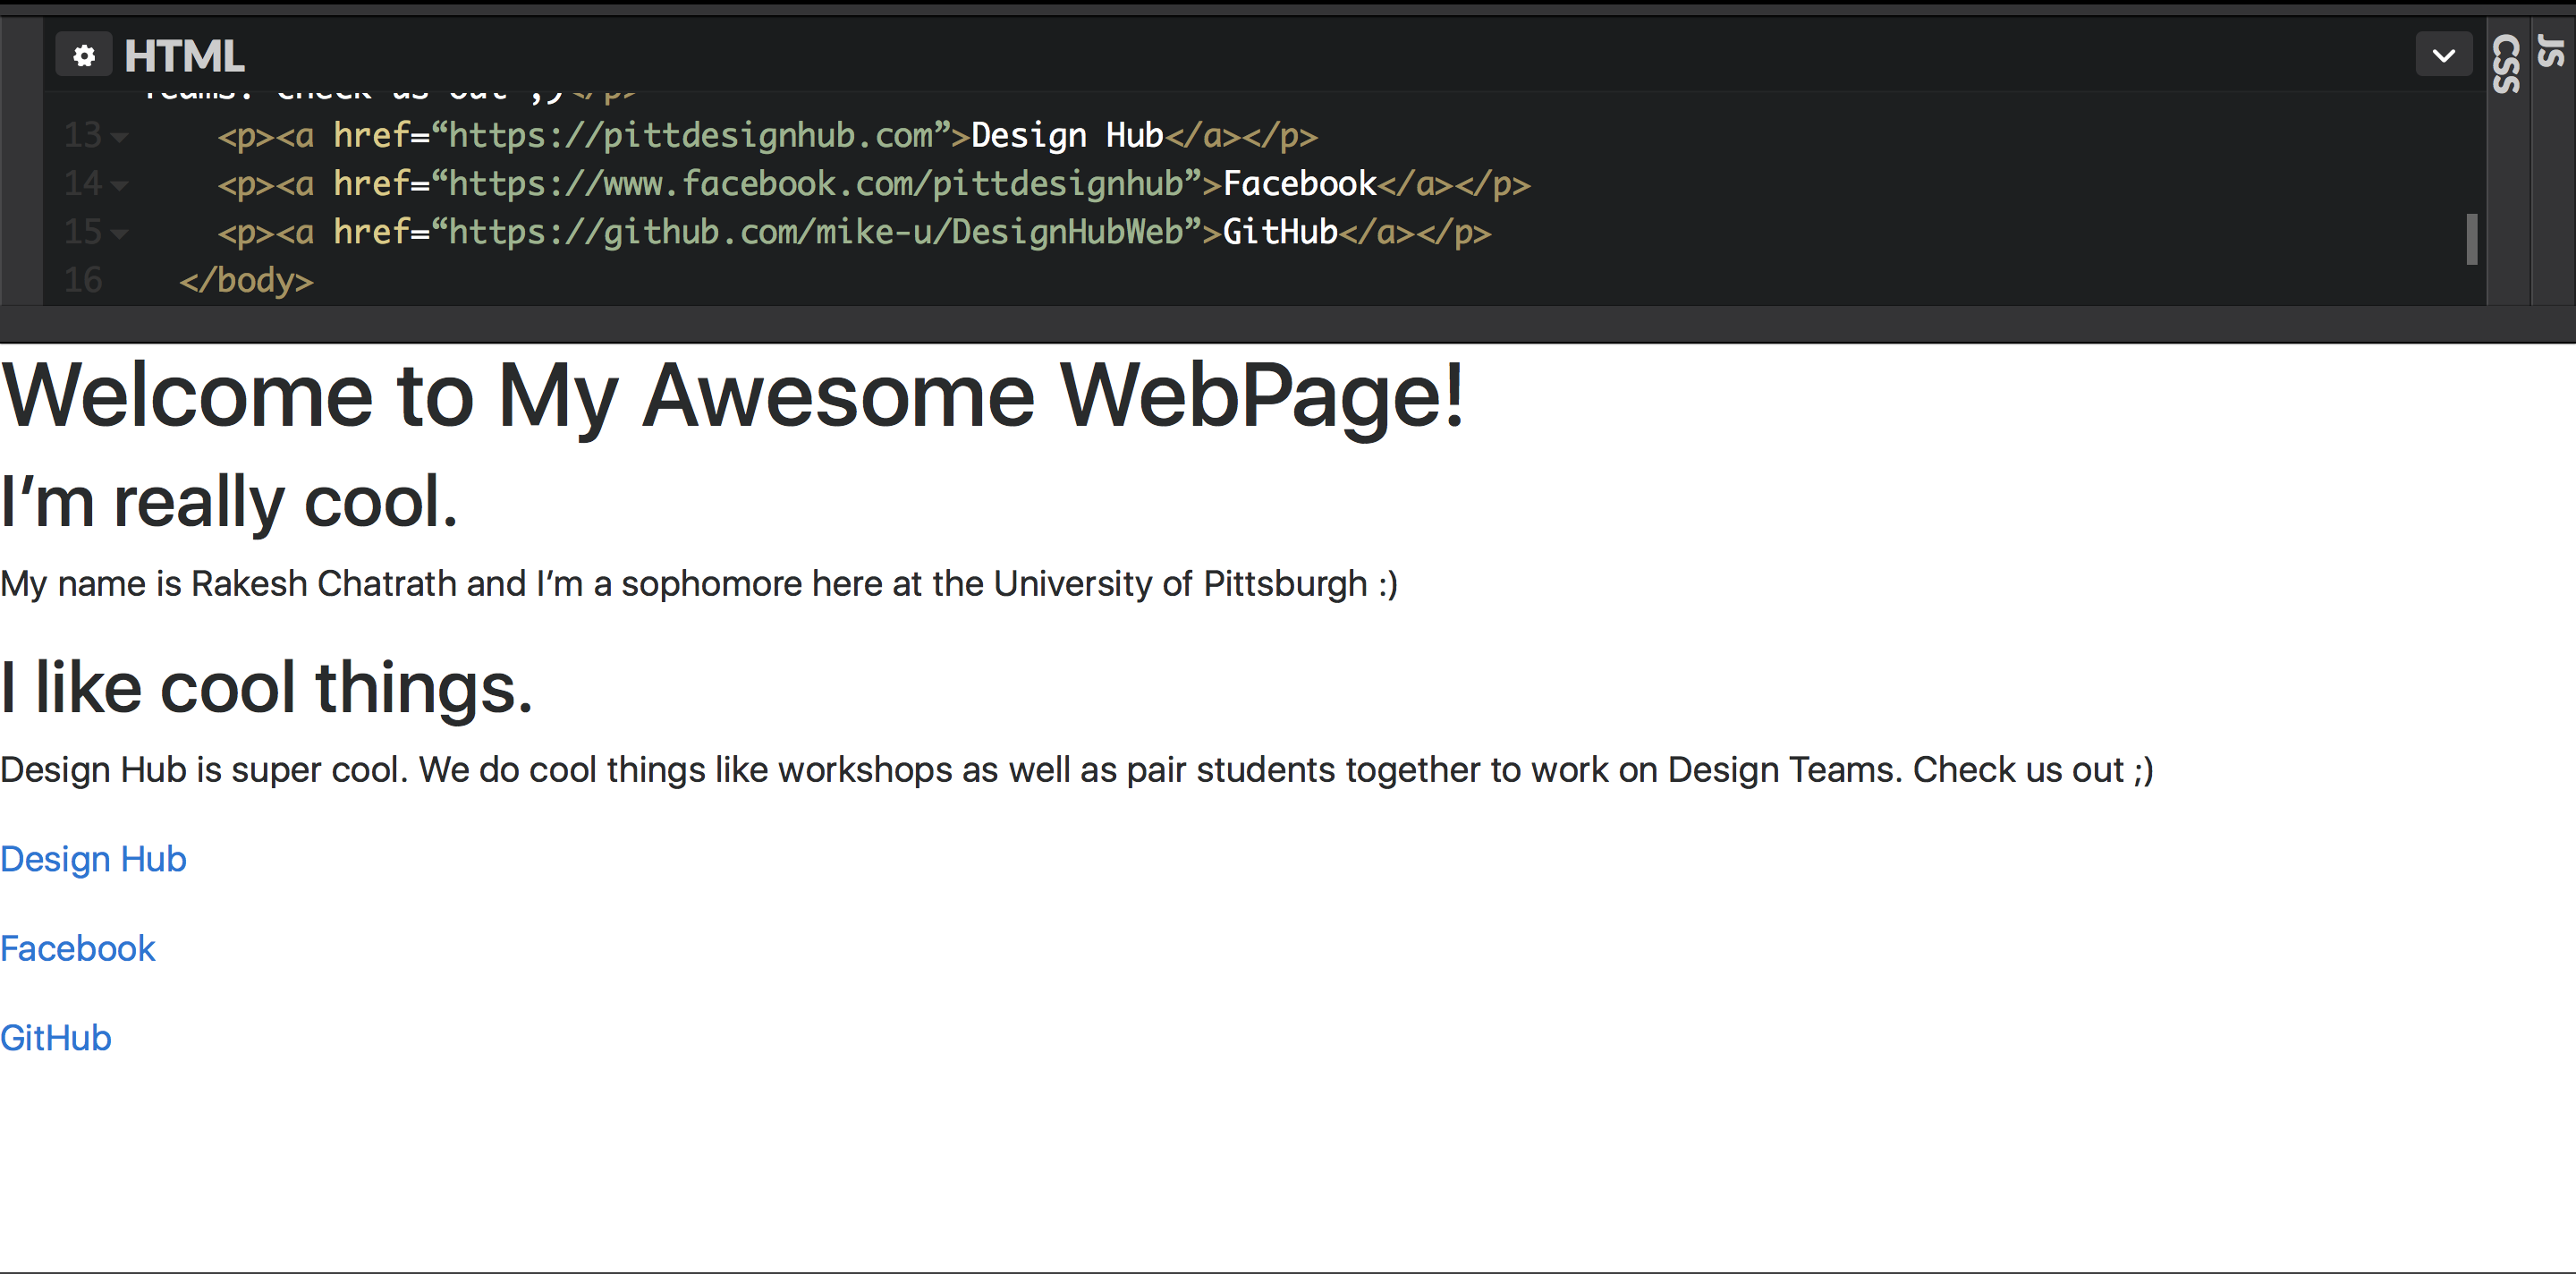Viewport: 2576px width, 1274px height.
Task: Click the closing </body> tag on line 16
Action: (246, 281)
